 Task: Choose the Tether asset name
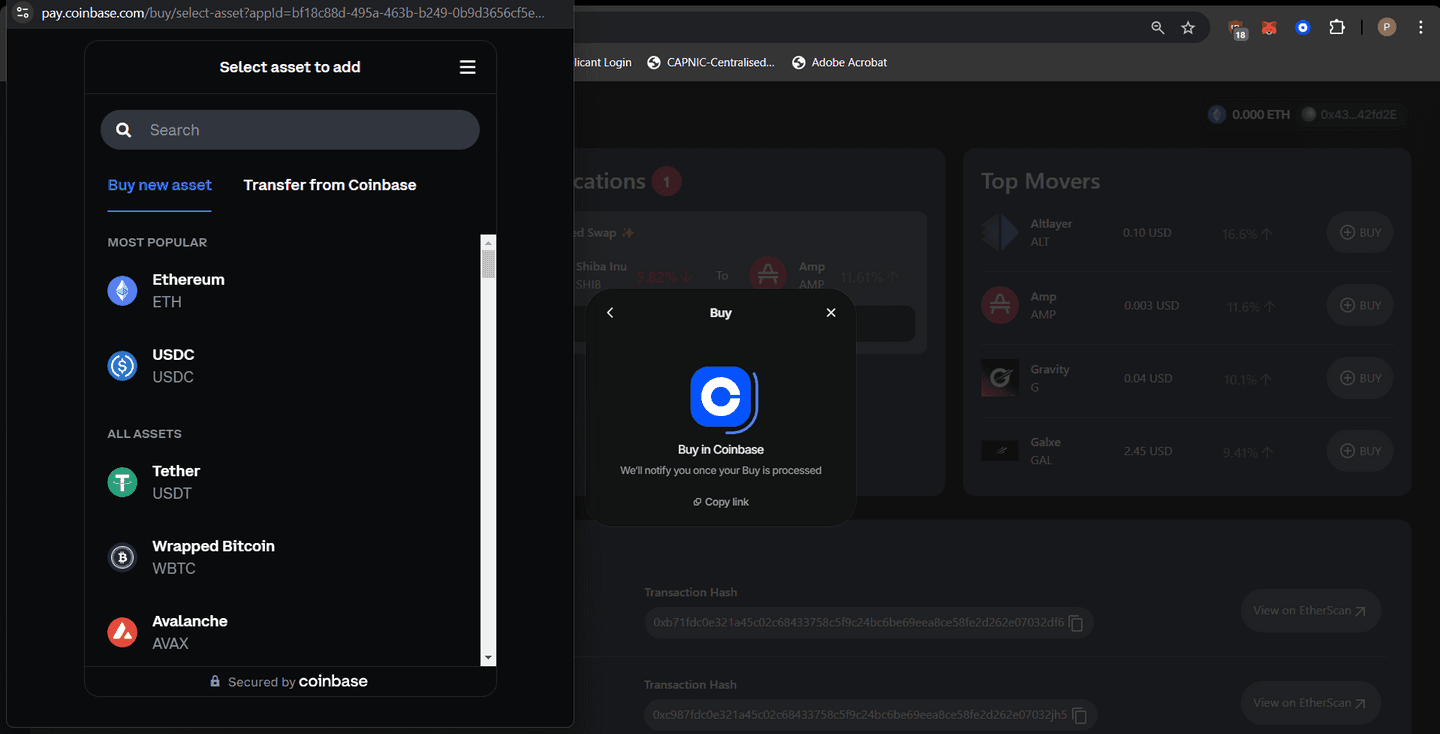click(x=176, y=471)
